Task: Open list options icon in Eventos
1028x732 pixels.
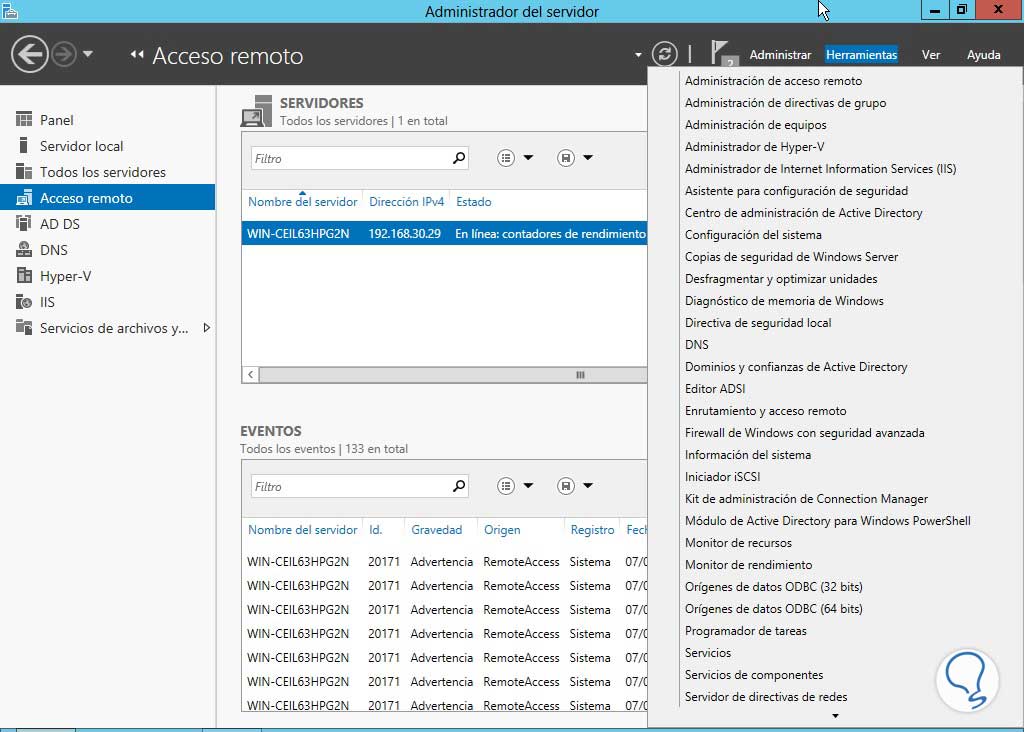Action: [x=505, y=486]
